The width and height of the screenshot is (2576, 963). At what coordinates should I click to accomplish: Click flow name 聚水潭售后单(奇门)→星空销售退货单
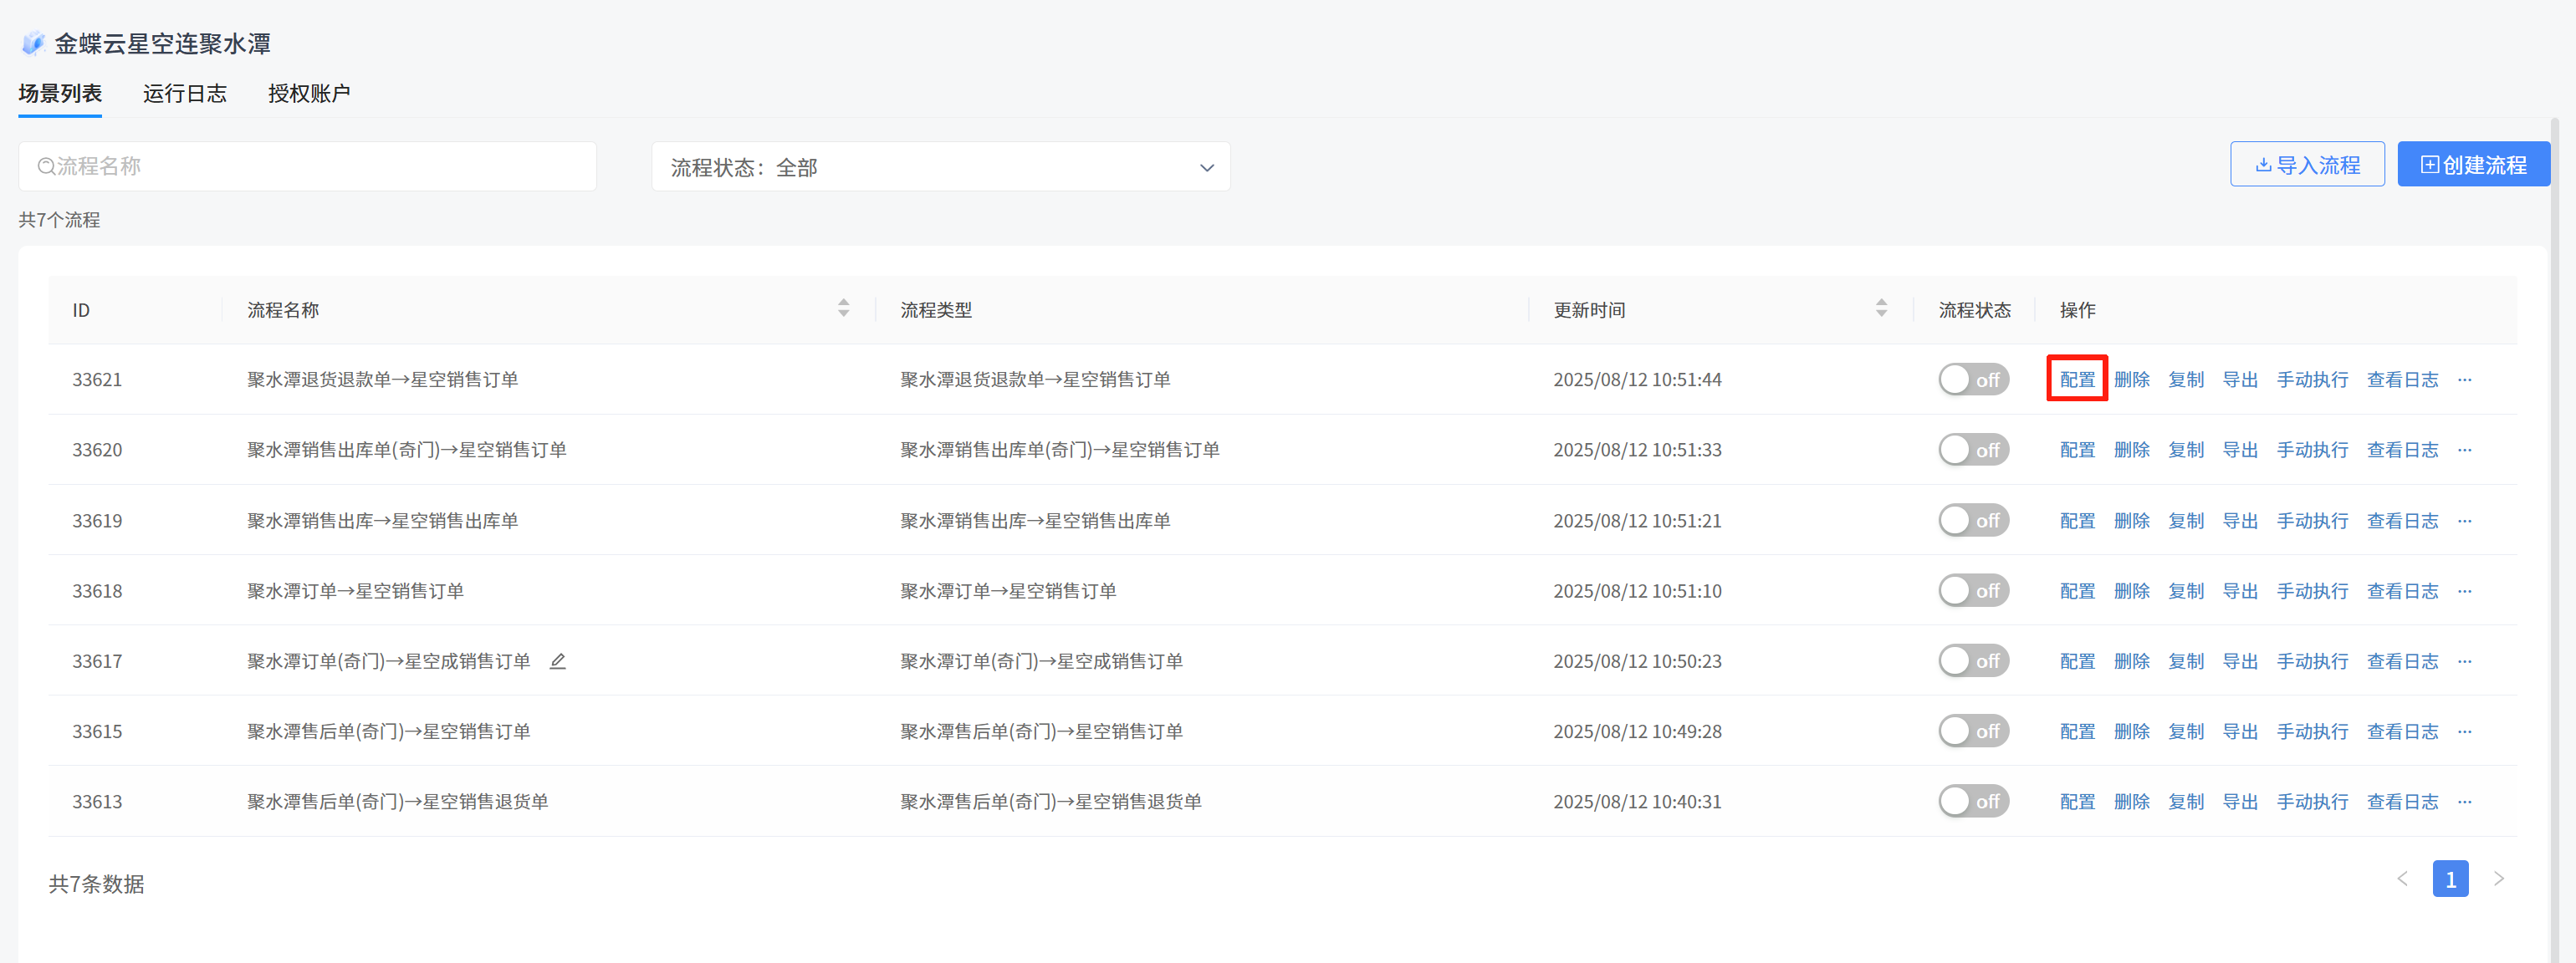pos(398,802)
